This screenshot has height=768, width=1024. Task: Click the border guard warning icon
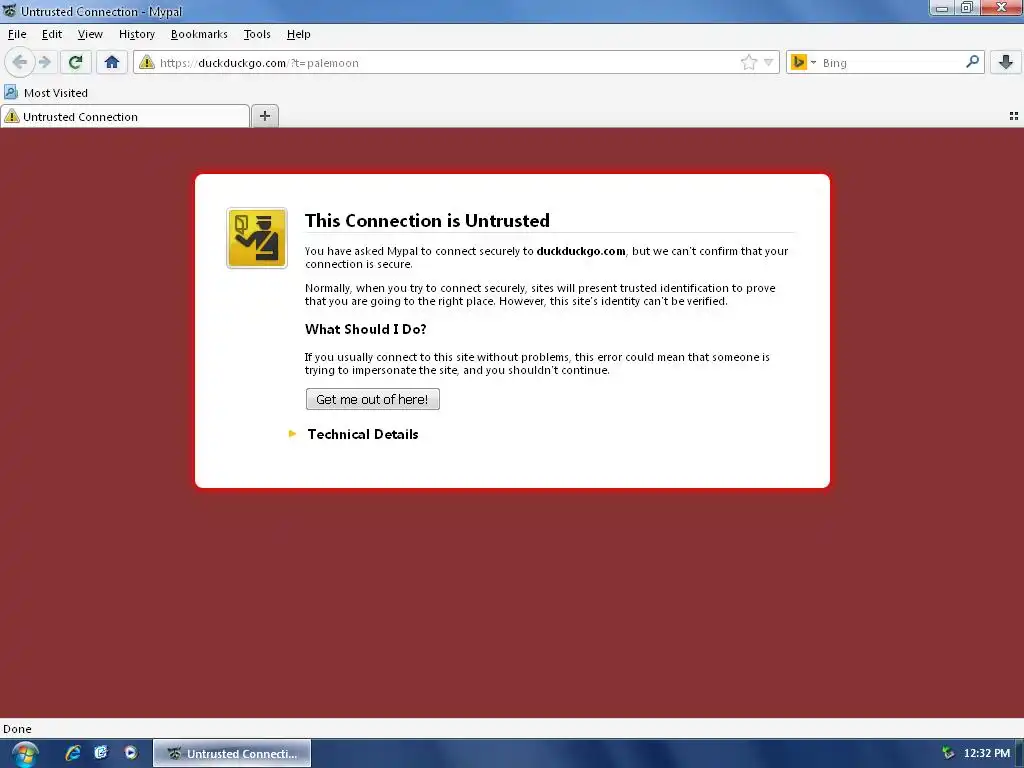coord(257,238)
